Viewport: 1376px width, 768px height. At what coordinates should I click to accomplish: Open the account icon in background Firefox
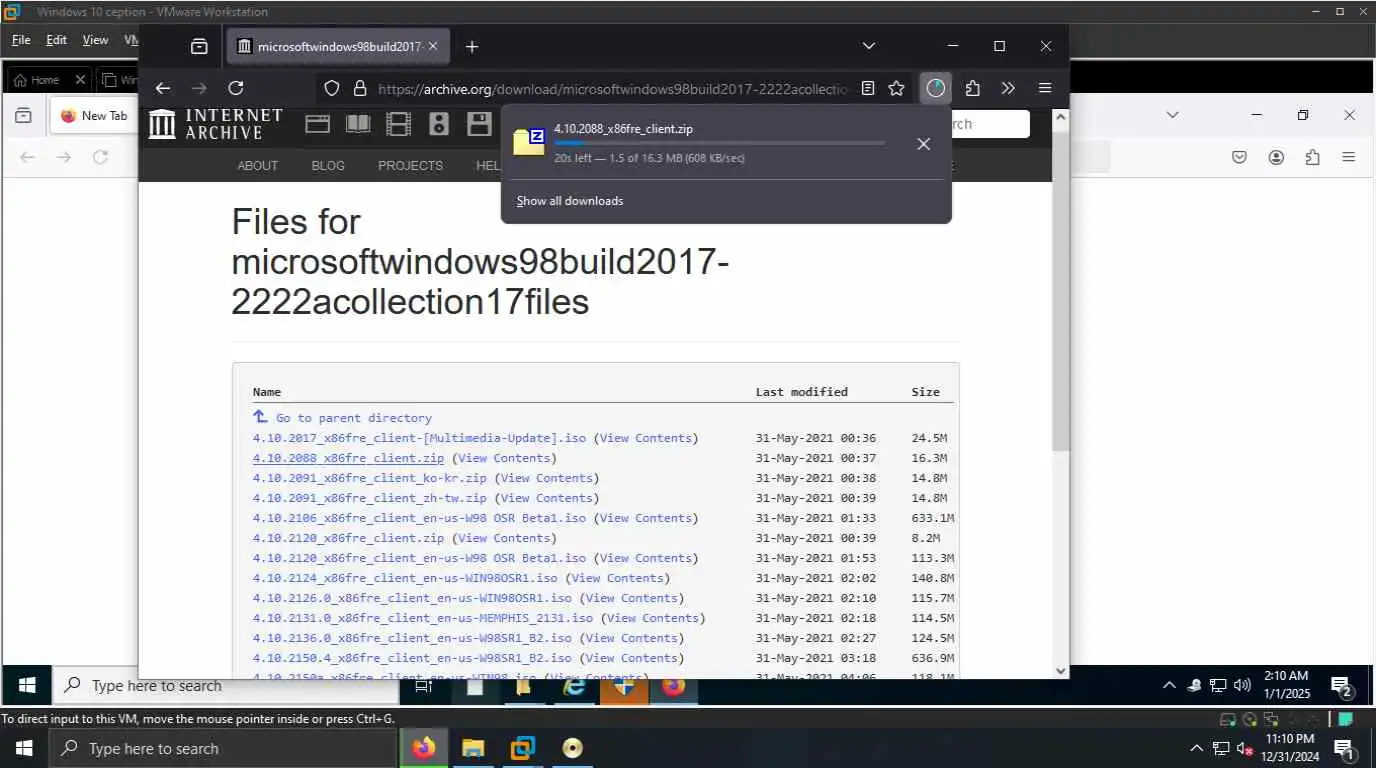(1277, 157)
